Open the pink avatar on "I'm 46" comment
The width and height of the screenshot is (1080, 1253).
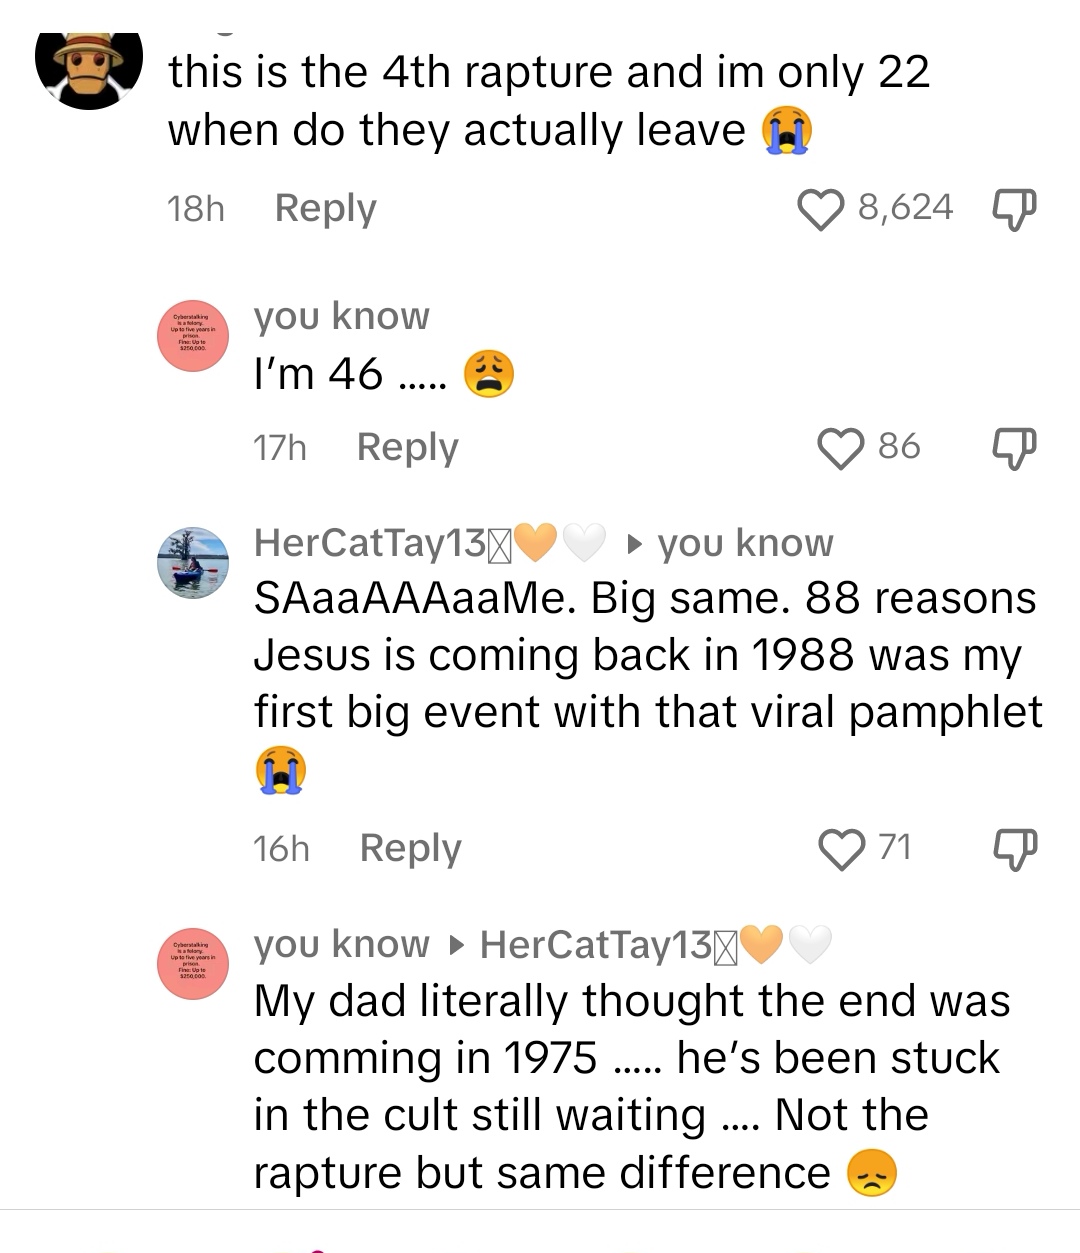[193, 338]
